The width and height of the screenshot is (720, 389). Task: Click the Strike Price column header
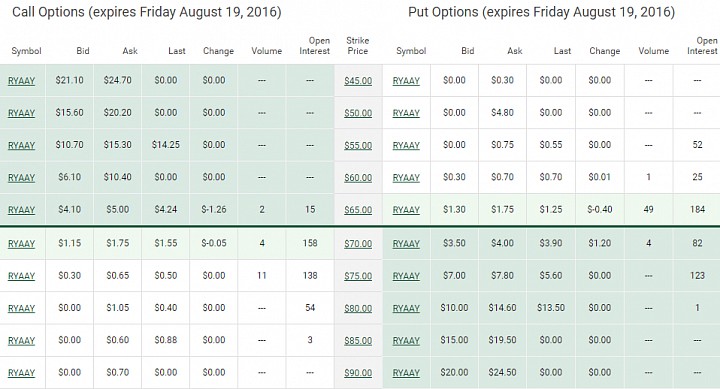(x=358, y=46)
